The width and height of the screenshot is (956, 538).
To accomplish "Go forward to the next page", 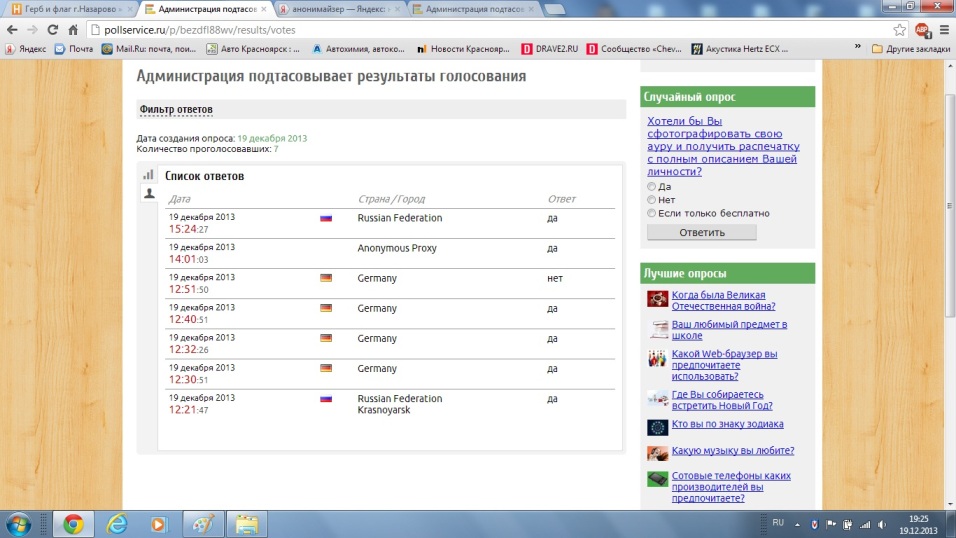I will 32,29.
